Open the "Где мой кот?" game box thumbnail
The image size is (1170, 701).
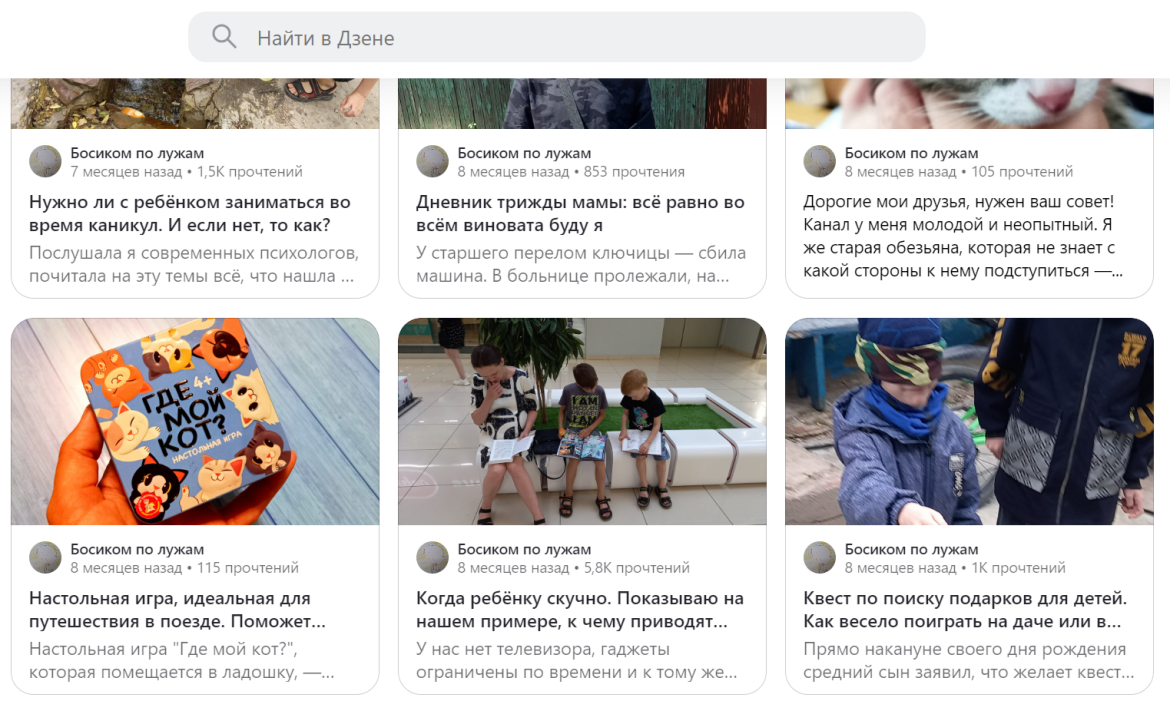[x=195, y=421]
